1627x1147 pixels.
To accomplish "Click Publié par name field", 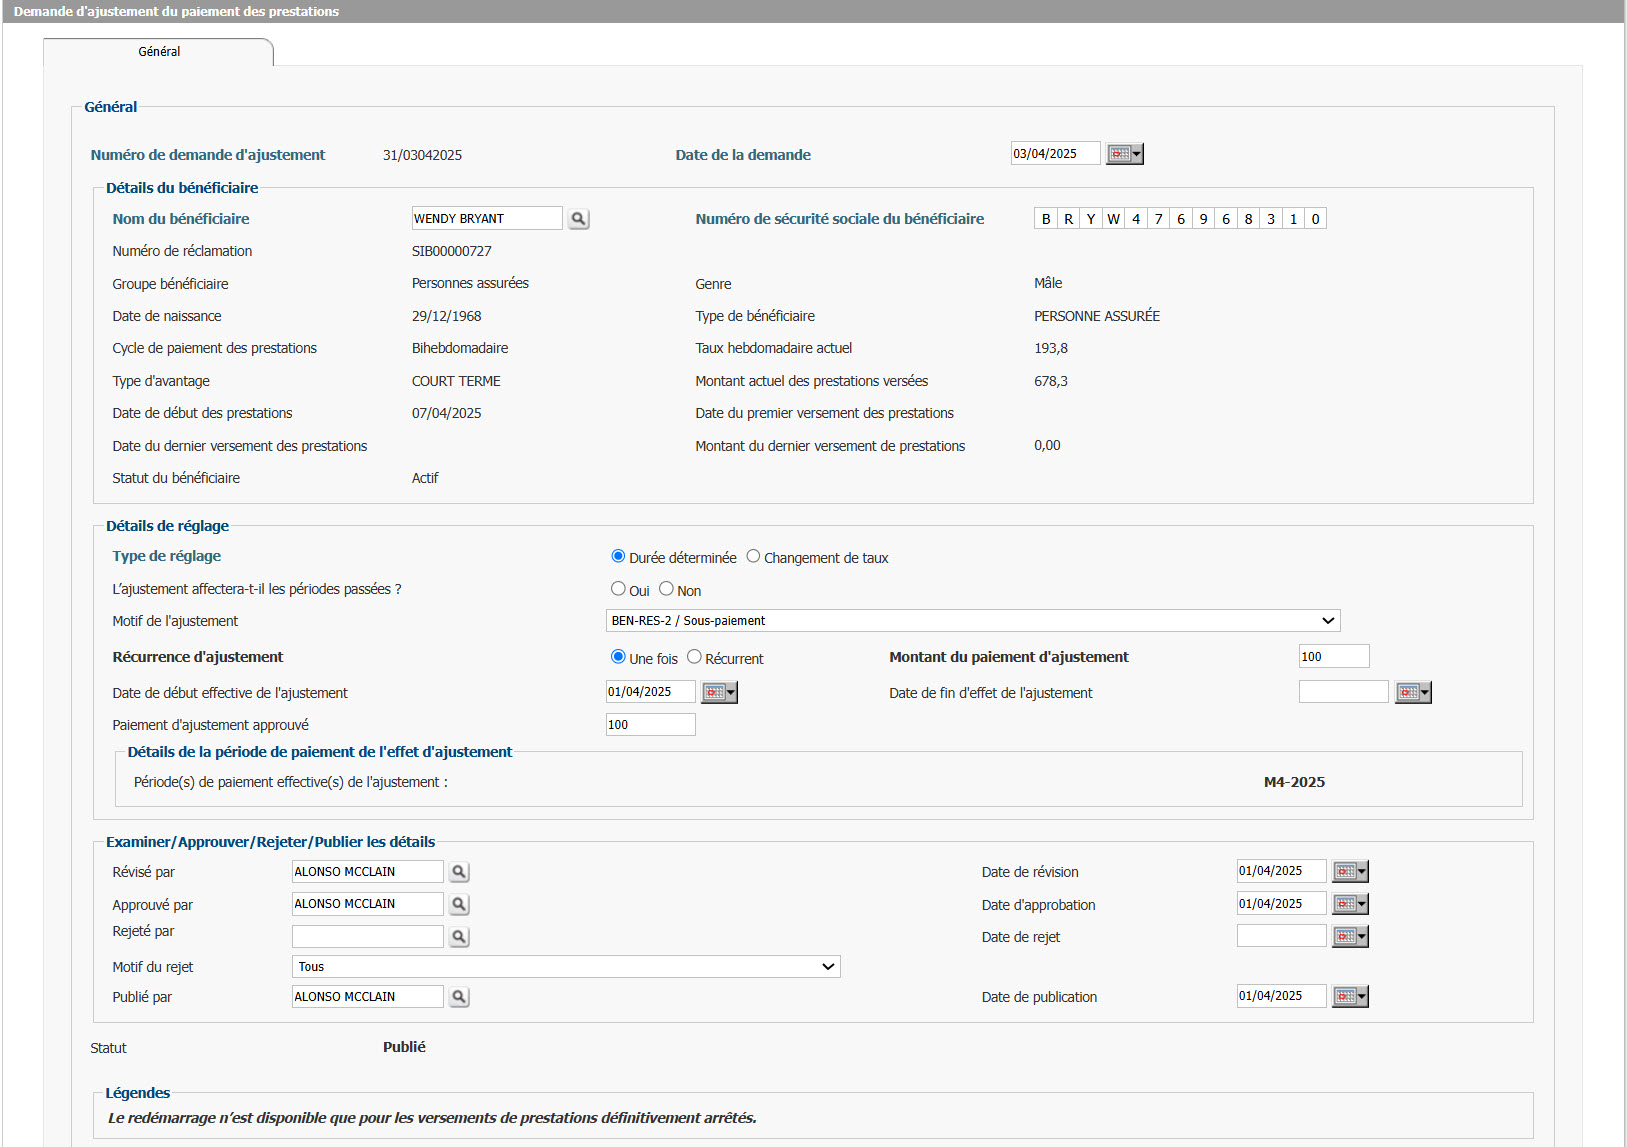I will (367, 997).
